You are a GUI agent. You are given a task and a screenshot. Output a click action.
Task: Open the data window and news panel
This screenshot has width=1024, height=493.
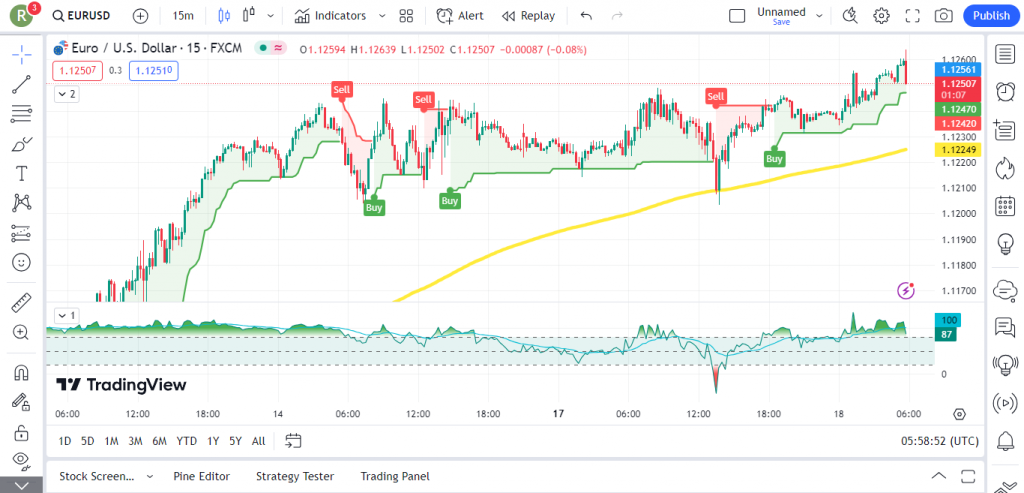1004,130
